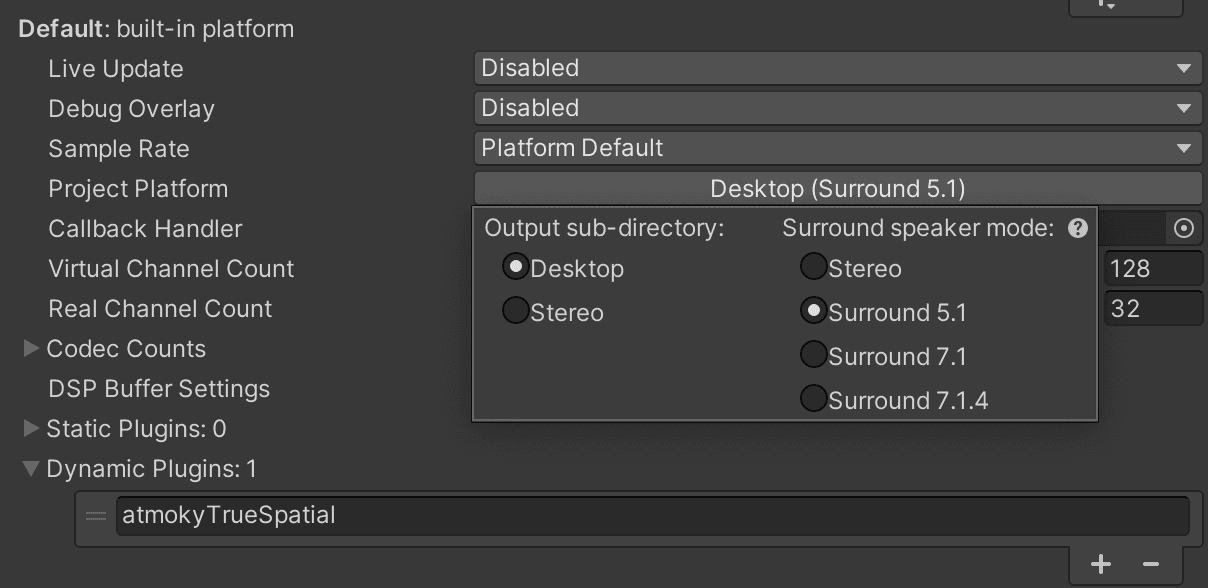Open help for Surround speaker mode
This screenshot has width=1208, height=588.
point(1078,228)
